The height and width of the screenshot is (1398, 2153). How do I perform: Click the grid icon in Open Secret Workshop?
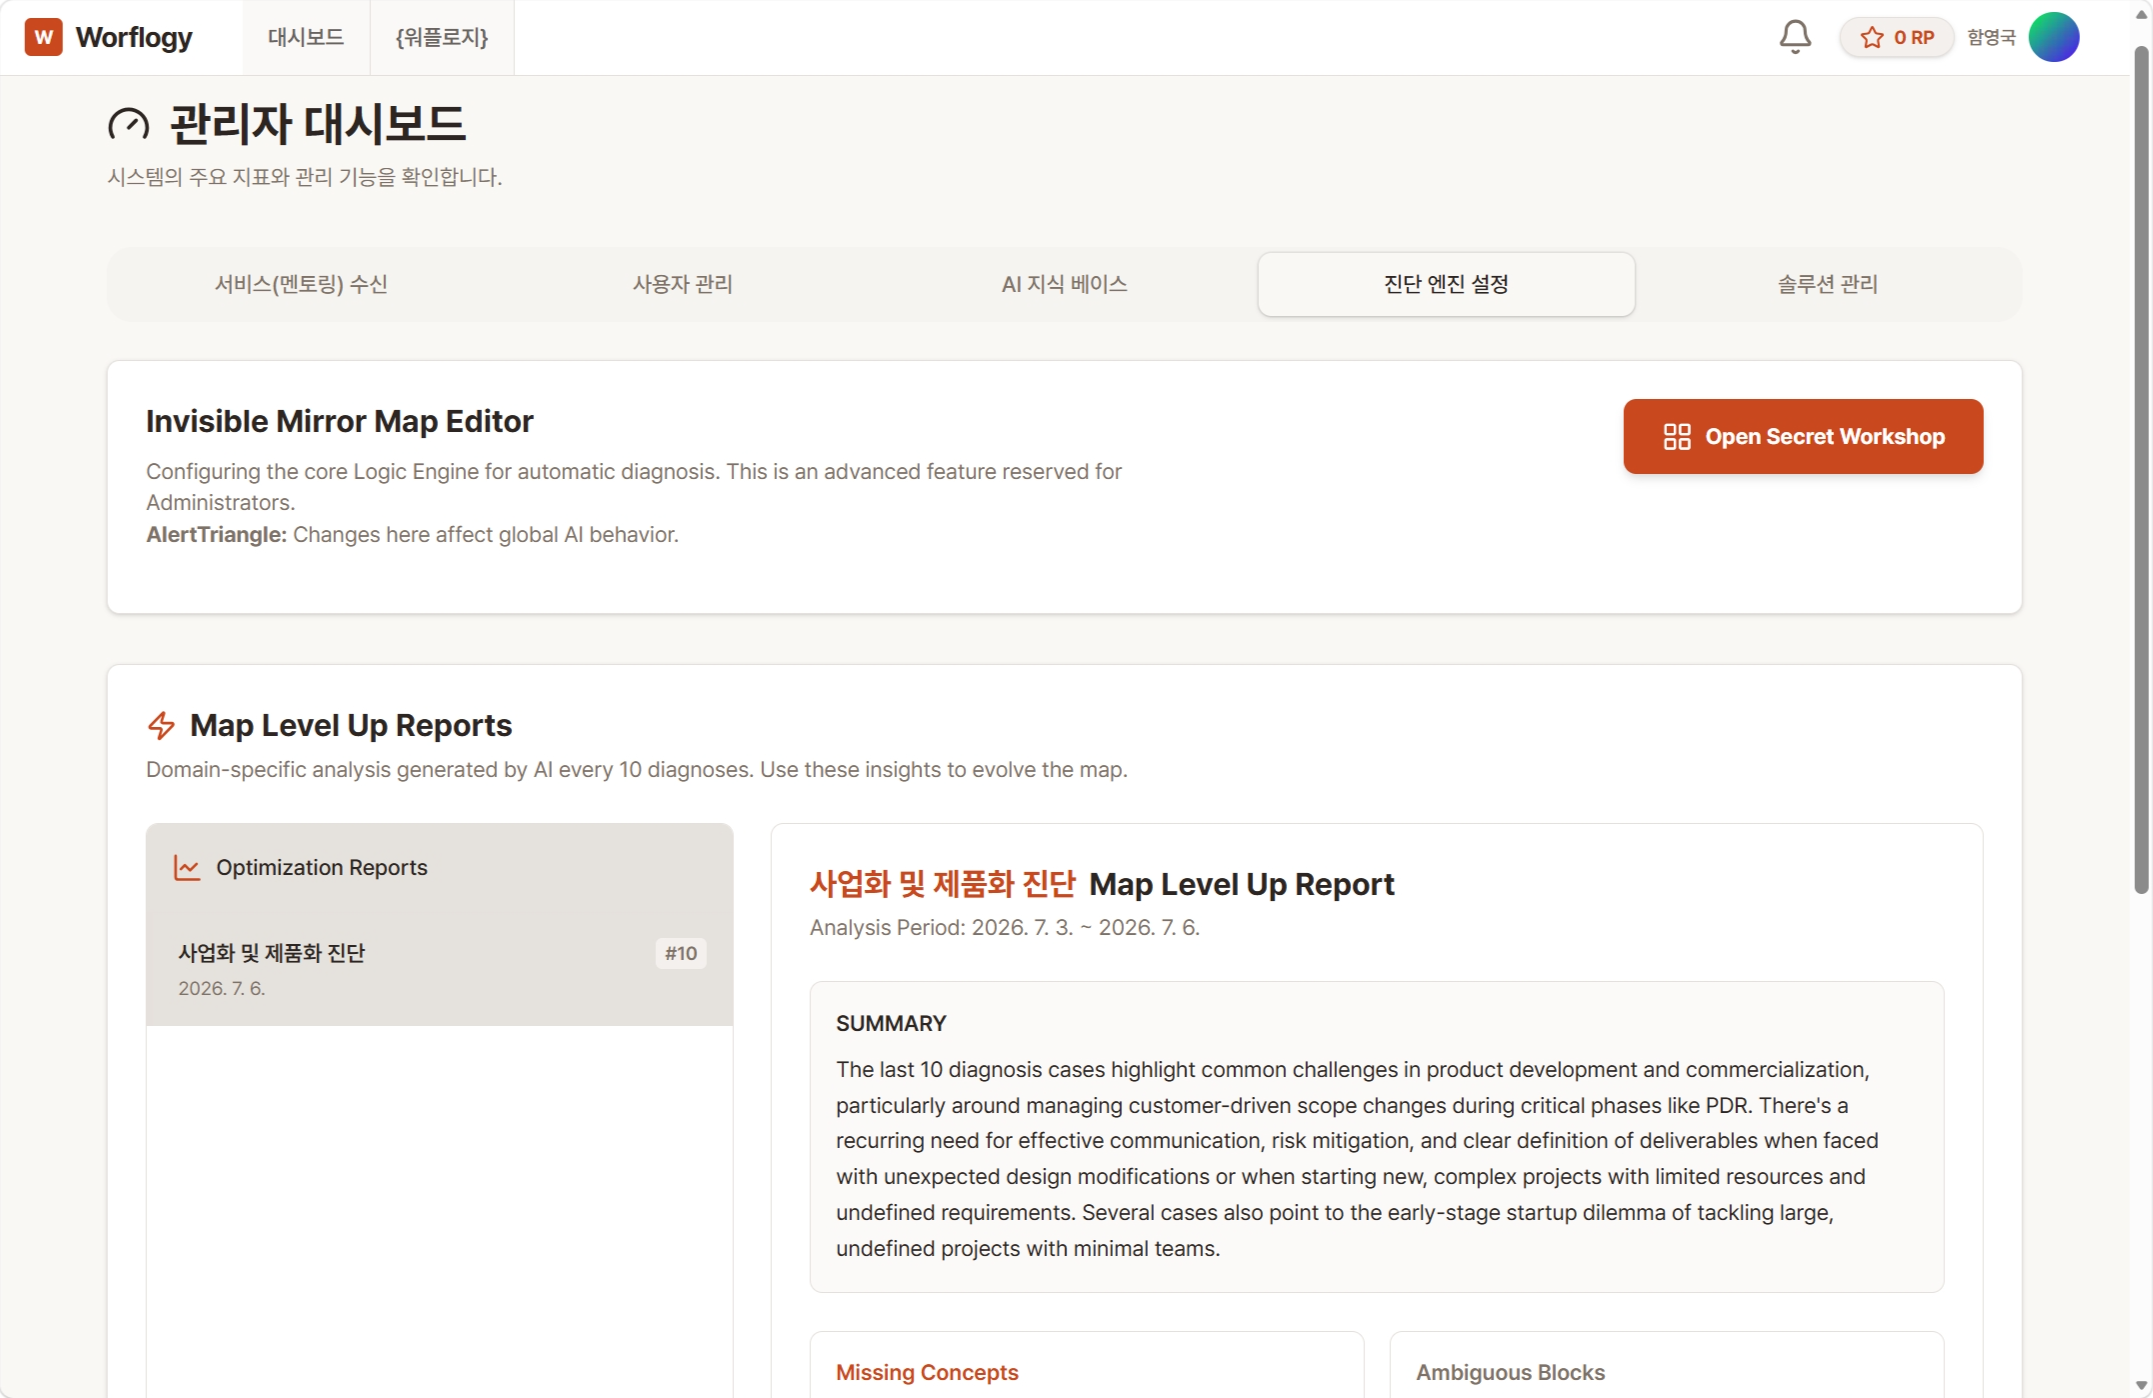[x=1676, y=437]
